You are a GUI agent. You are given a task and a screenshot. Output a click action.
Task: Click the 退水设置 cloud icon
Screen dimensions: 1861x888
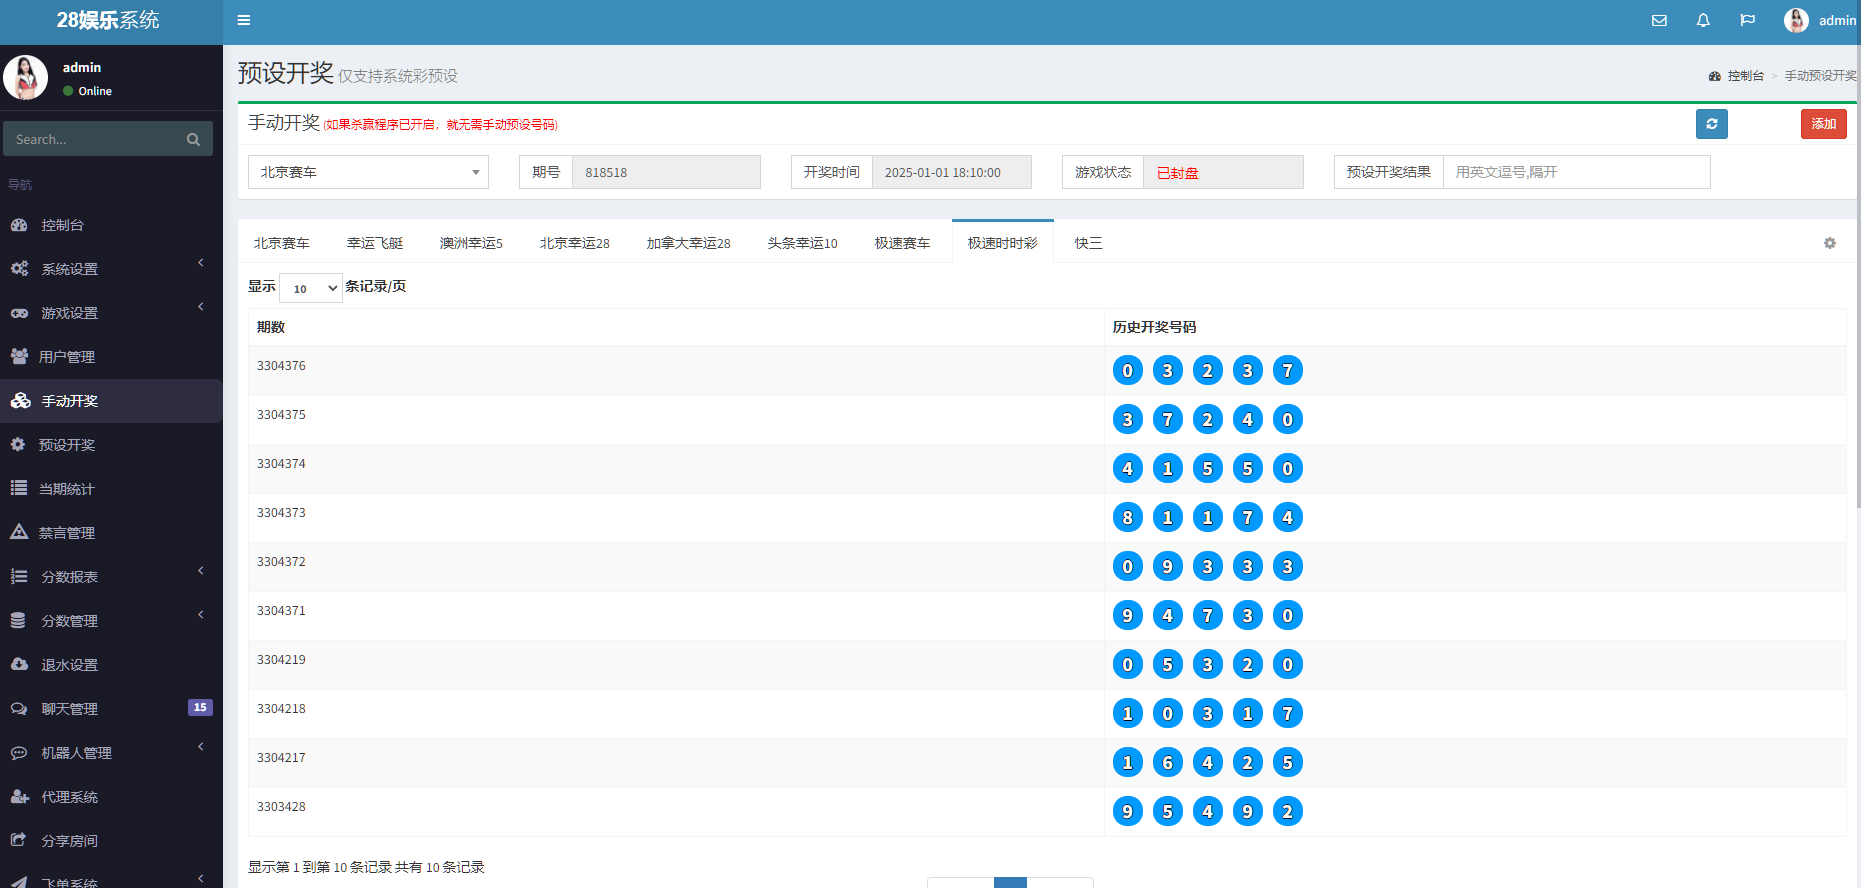(x=19, y=664)
